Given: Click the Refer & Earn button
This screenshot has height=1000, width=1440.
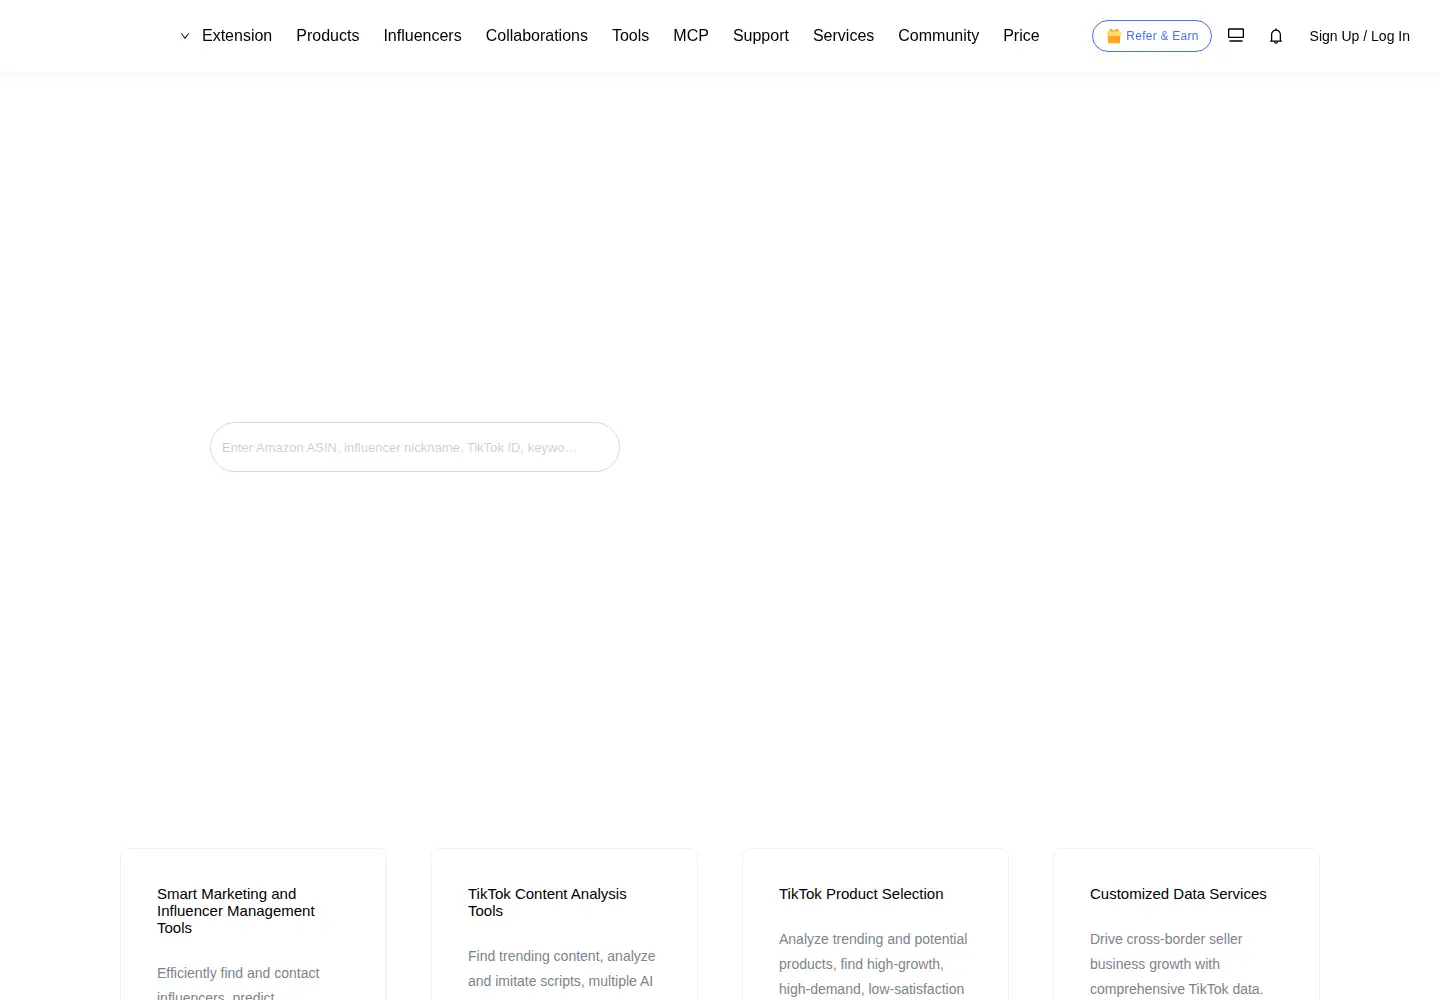Looking at the screenshot, I should (1152, 36).
